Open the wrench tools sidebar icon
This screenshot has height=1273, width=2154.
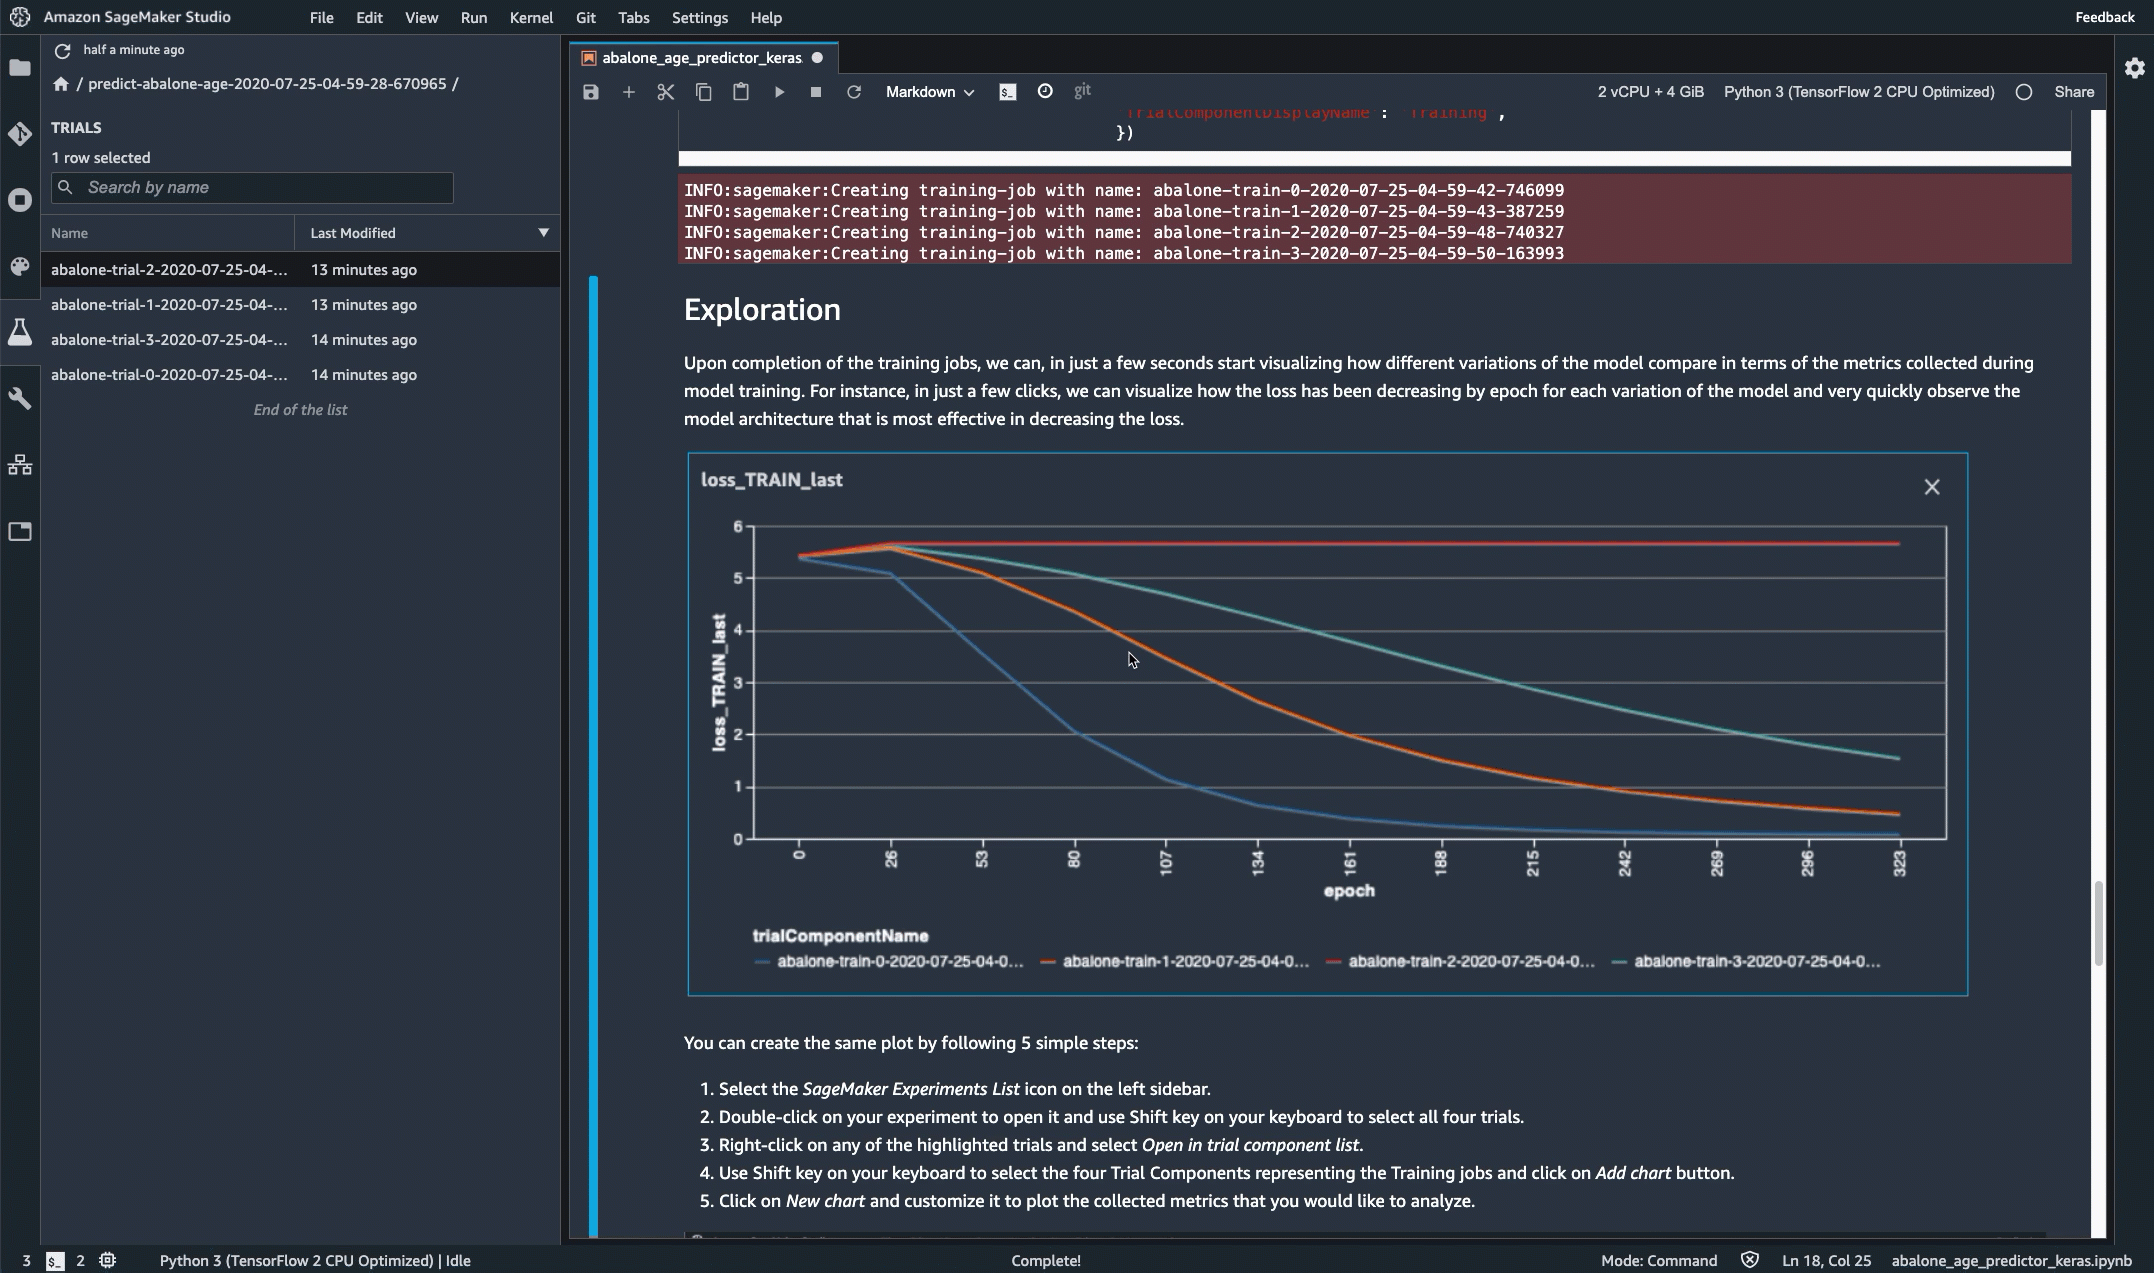(x=20, y=398)
